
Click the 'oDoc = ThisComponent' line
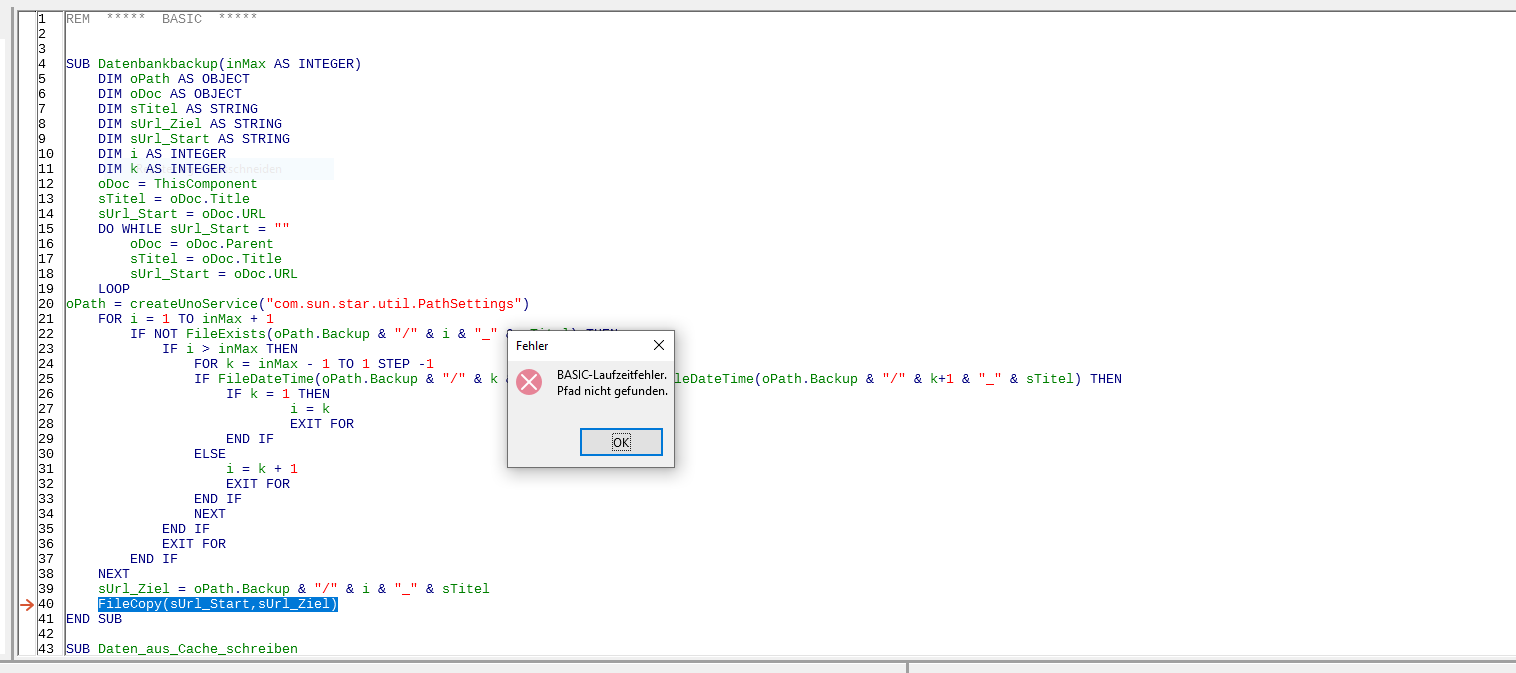tap(178, 184)
